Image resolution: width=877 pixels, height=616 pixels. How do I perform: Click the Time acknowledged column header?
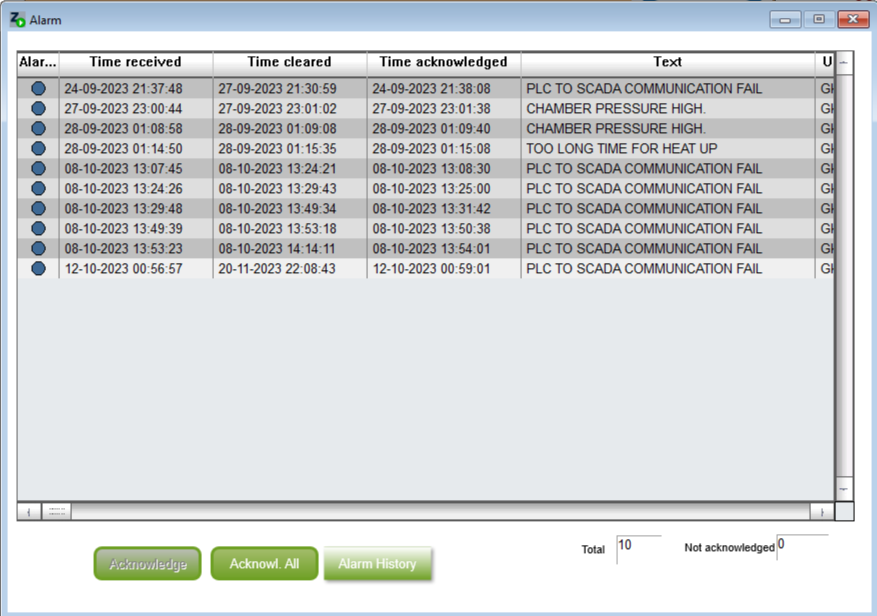click(x=444, y=63)
